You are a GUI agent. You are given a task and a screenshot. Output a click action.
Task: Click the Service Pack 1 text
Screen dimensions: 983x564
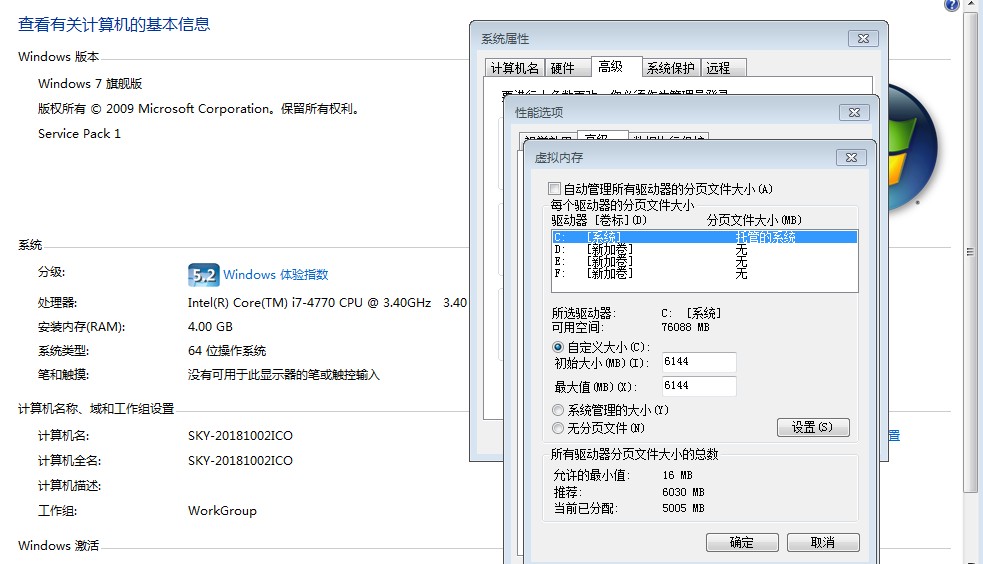[x=79, y=133]
